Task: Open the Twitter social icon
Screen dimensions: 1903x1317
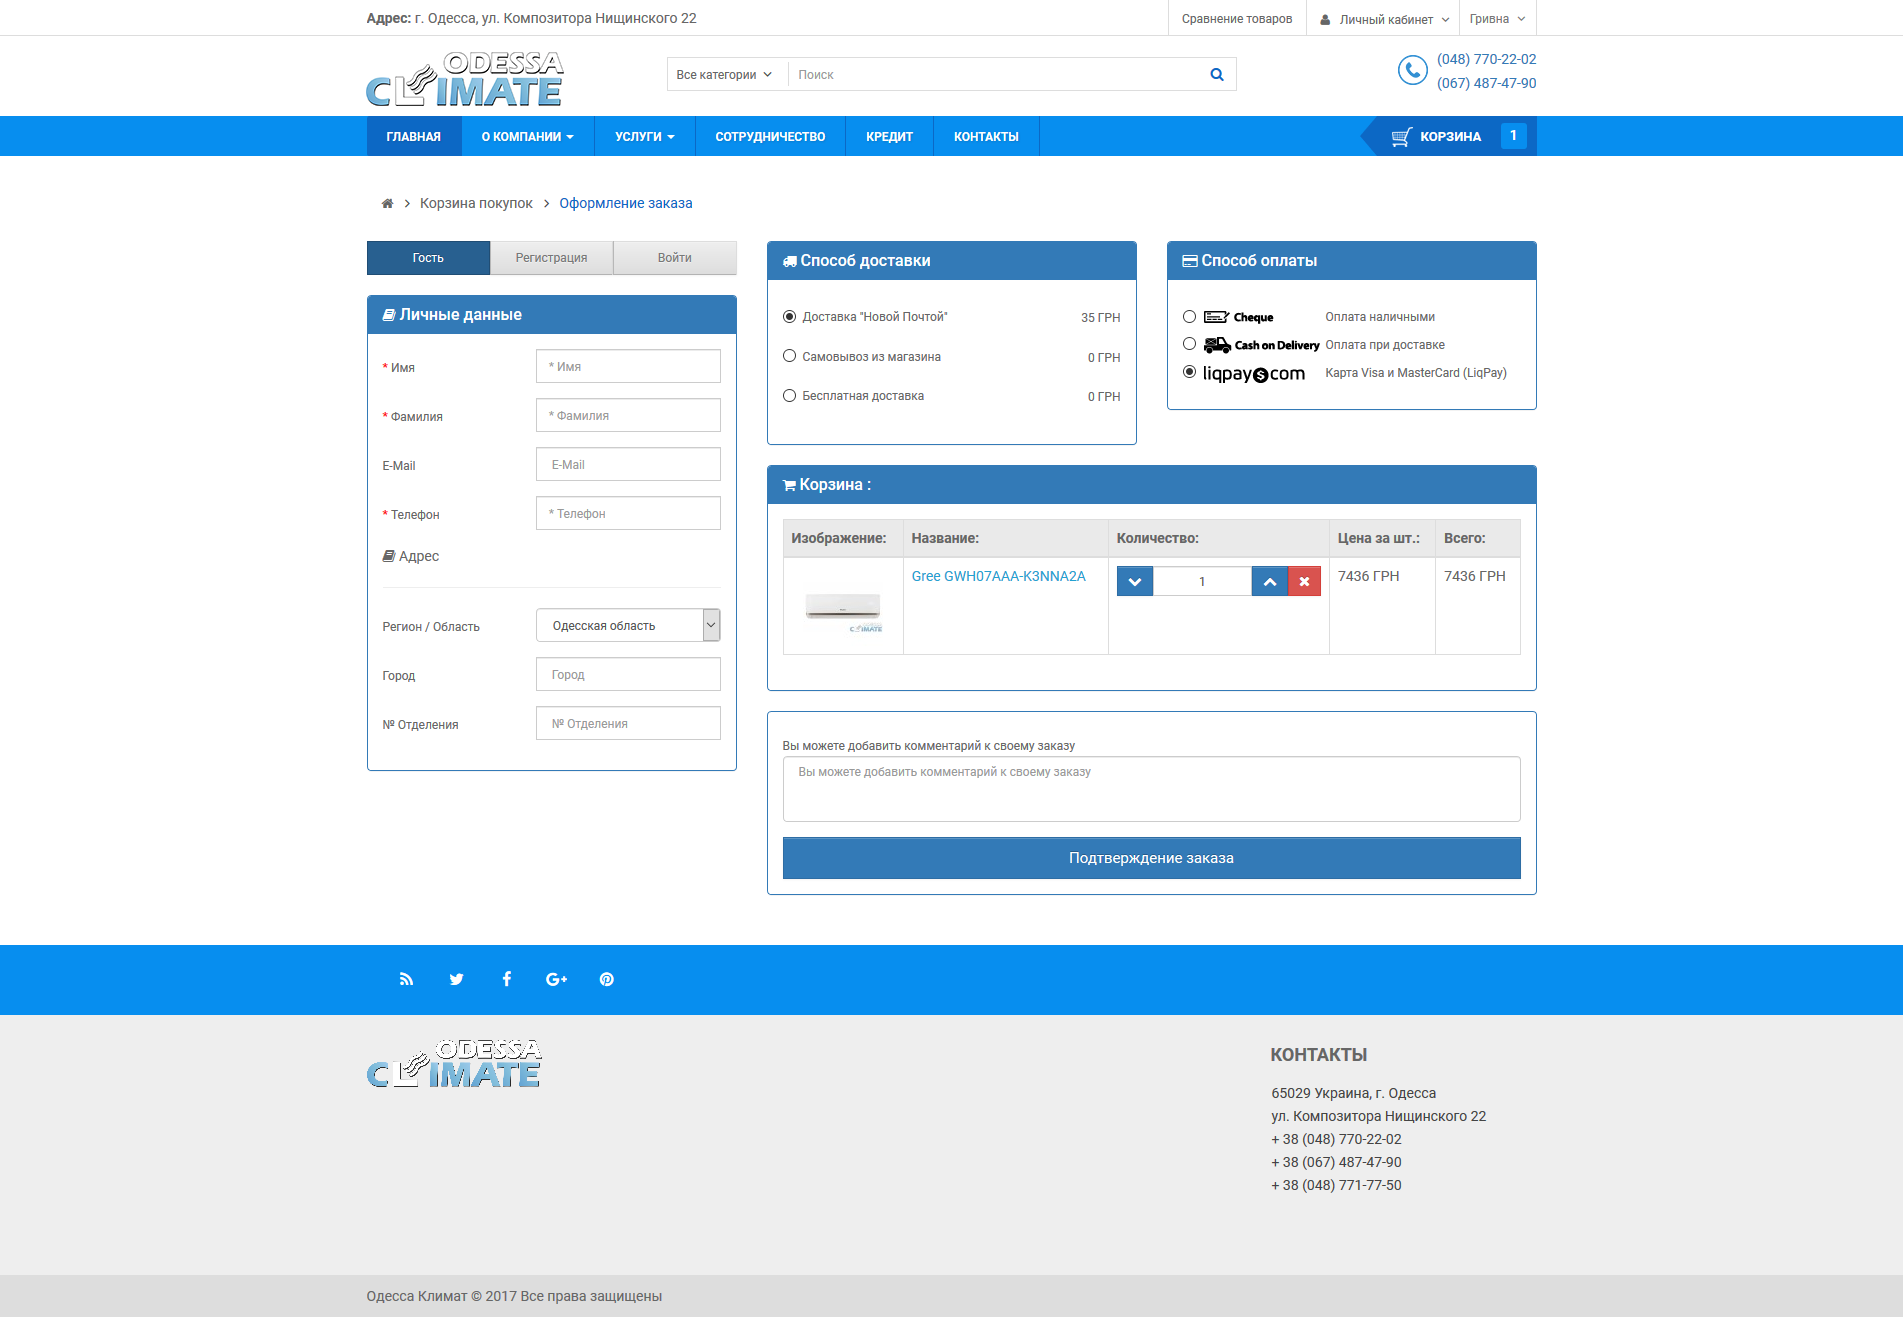Action: point(456,980)
